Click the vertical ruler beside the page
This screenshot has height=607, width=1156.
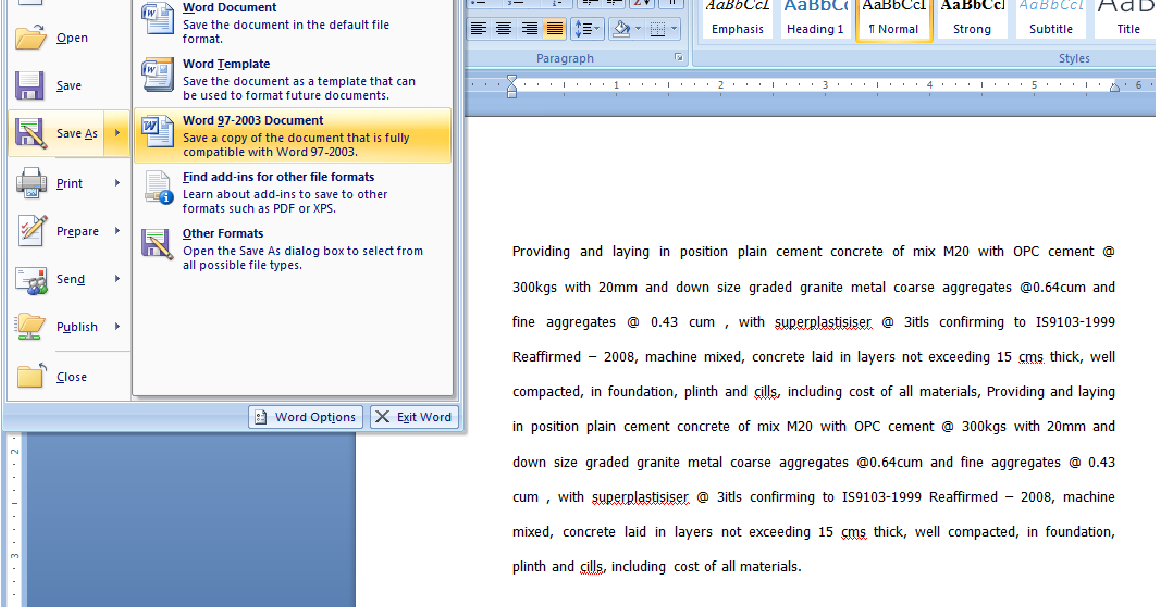click(x=15, y=519)
